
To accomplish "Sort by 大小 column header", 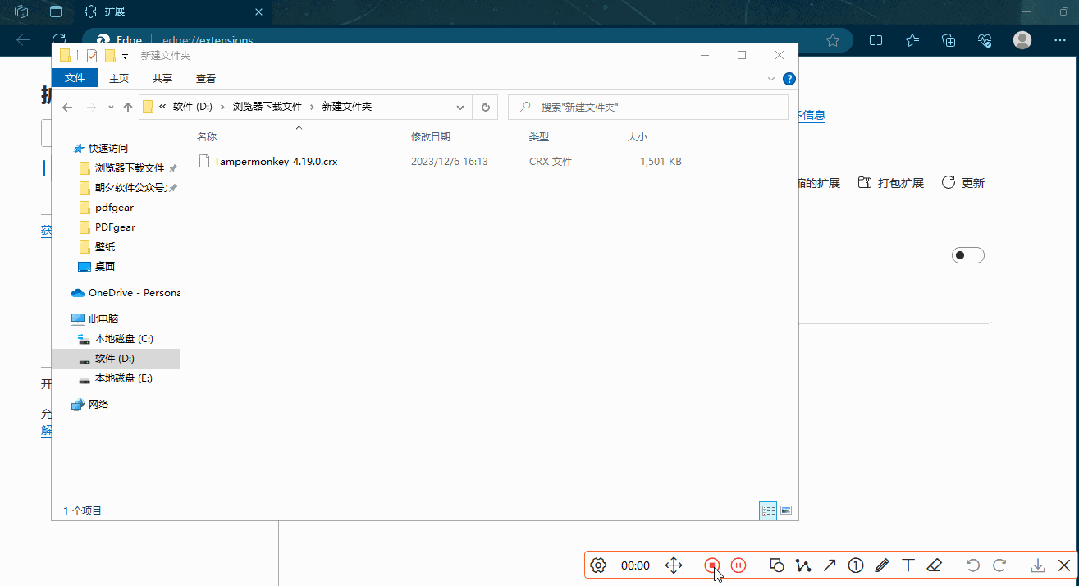I will (x=637, y=137).
